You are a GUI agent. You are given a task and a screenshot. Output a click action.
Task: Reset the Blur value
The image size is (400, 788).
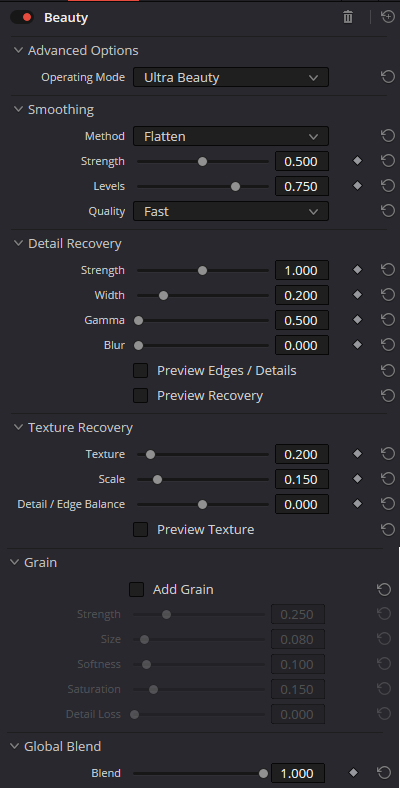(387, 345)
